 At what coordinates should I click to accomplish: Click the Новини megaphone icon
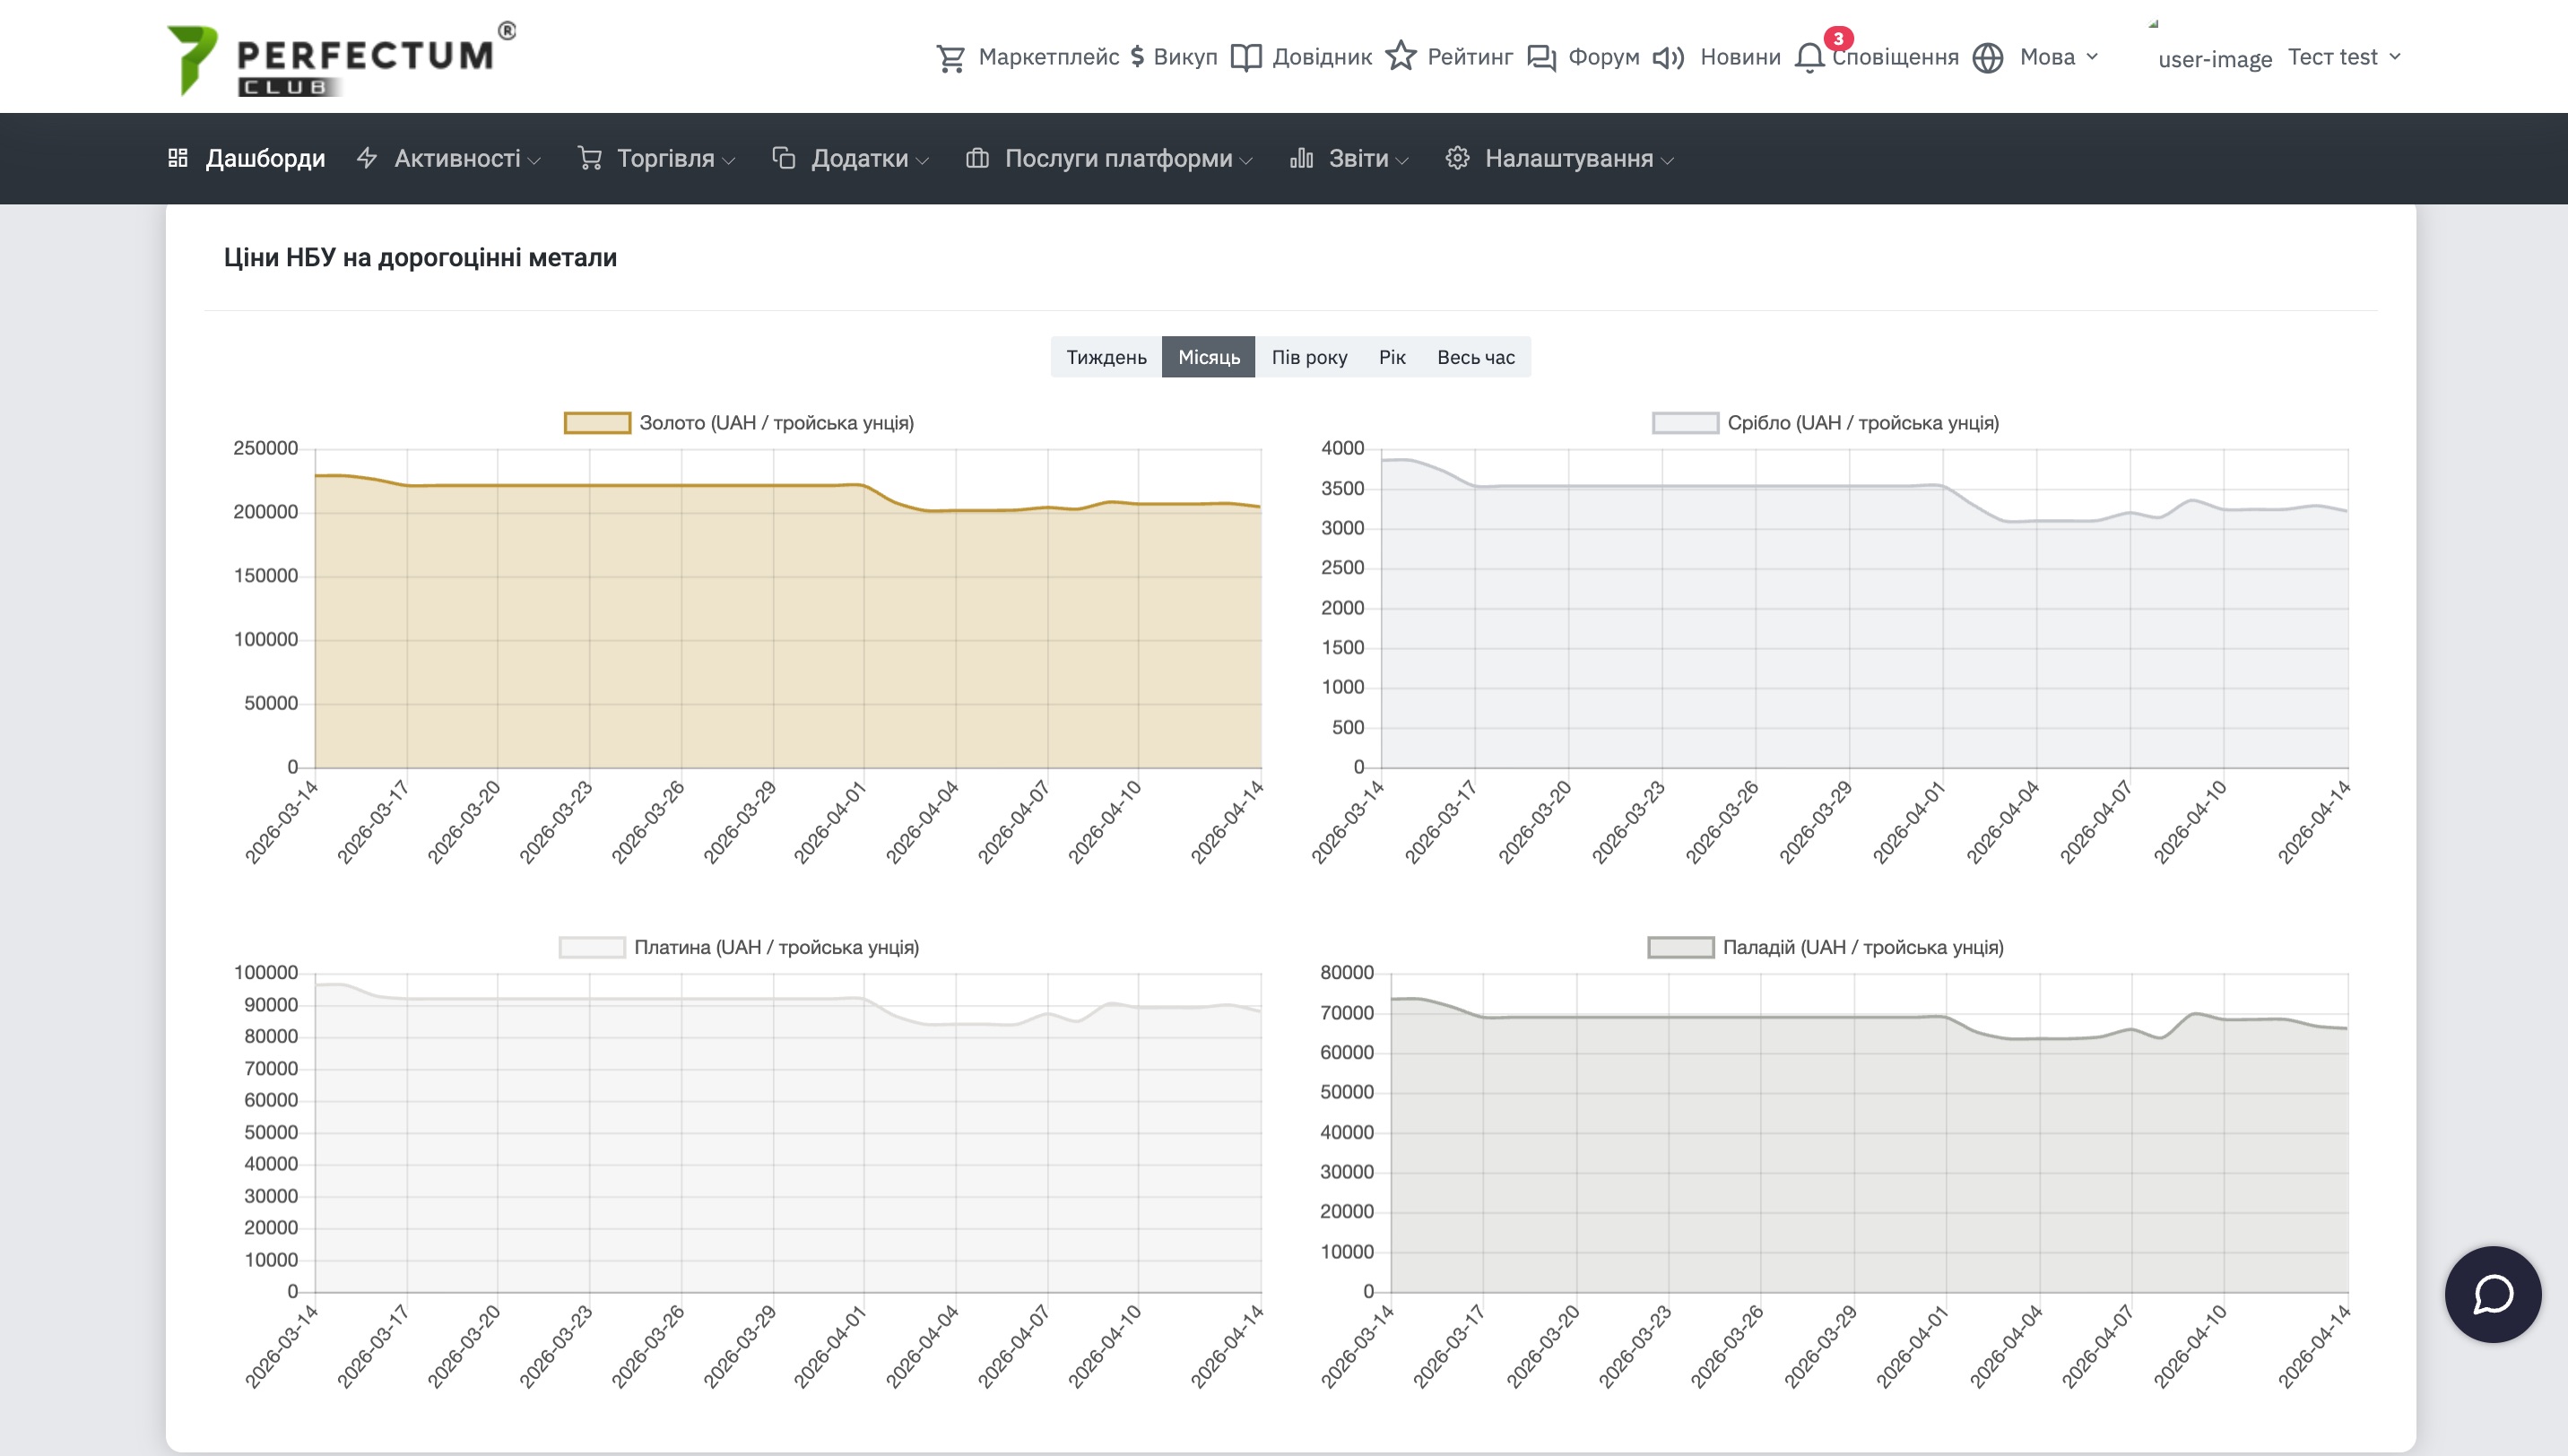point(1668,58)
